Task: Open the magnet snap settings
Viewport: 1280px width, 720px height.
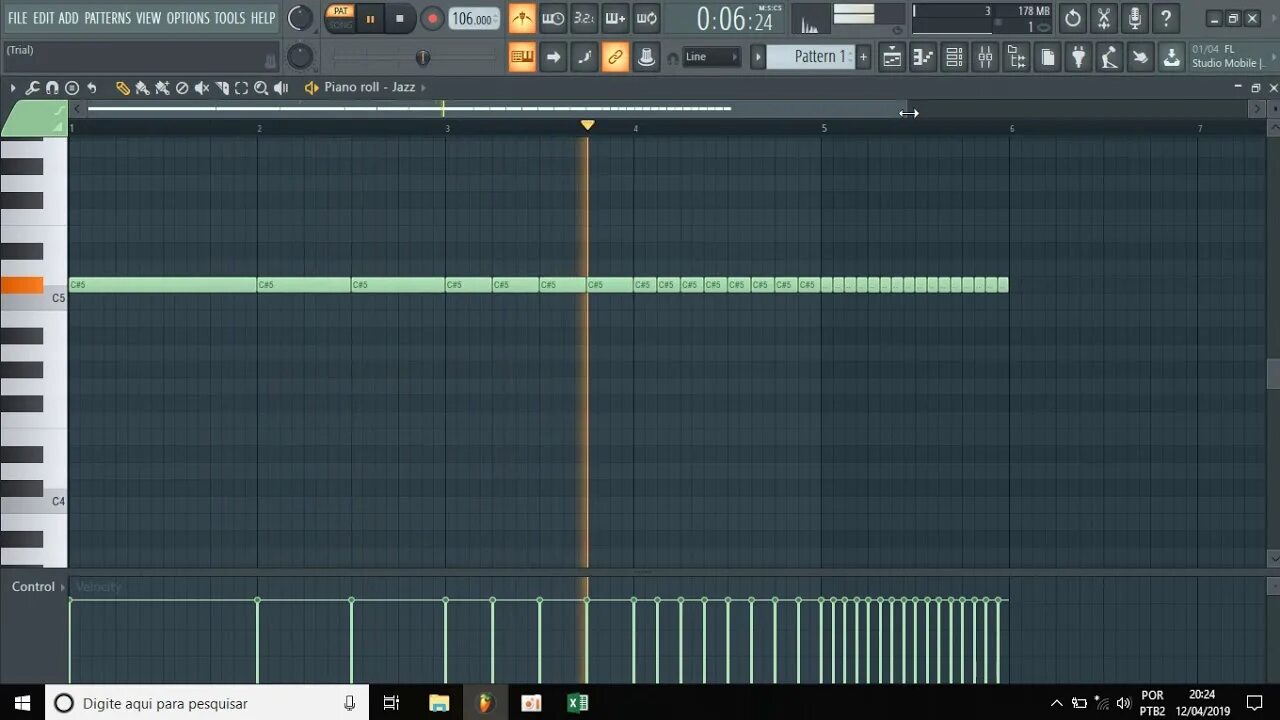Action: click(52, 88)
